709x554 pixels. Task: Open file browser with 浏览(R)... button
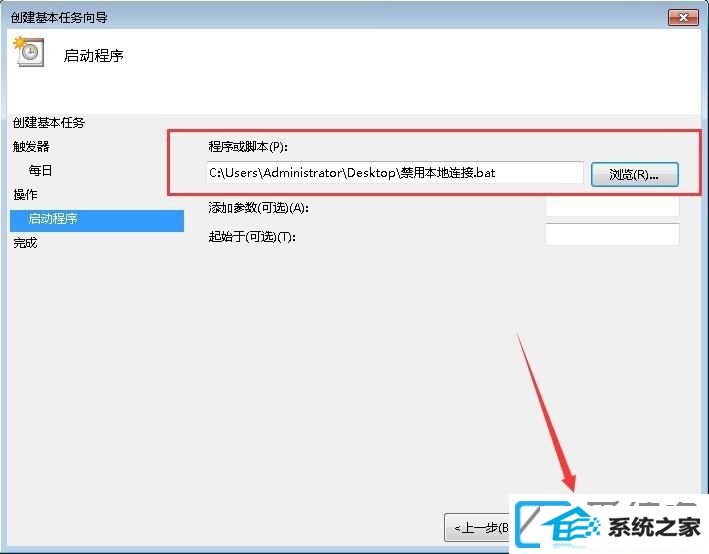[634, 175]
